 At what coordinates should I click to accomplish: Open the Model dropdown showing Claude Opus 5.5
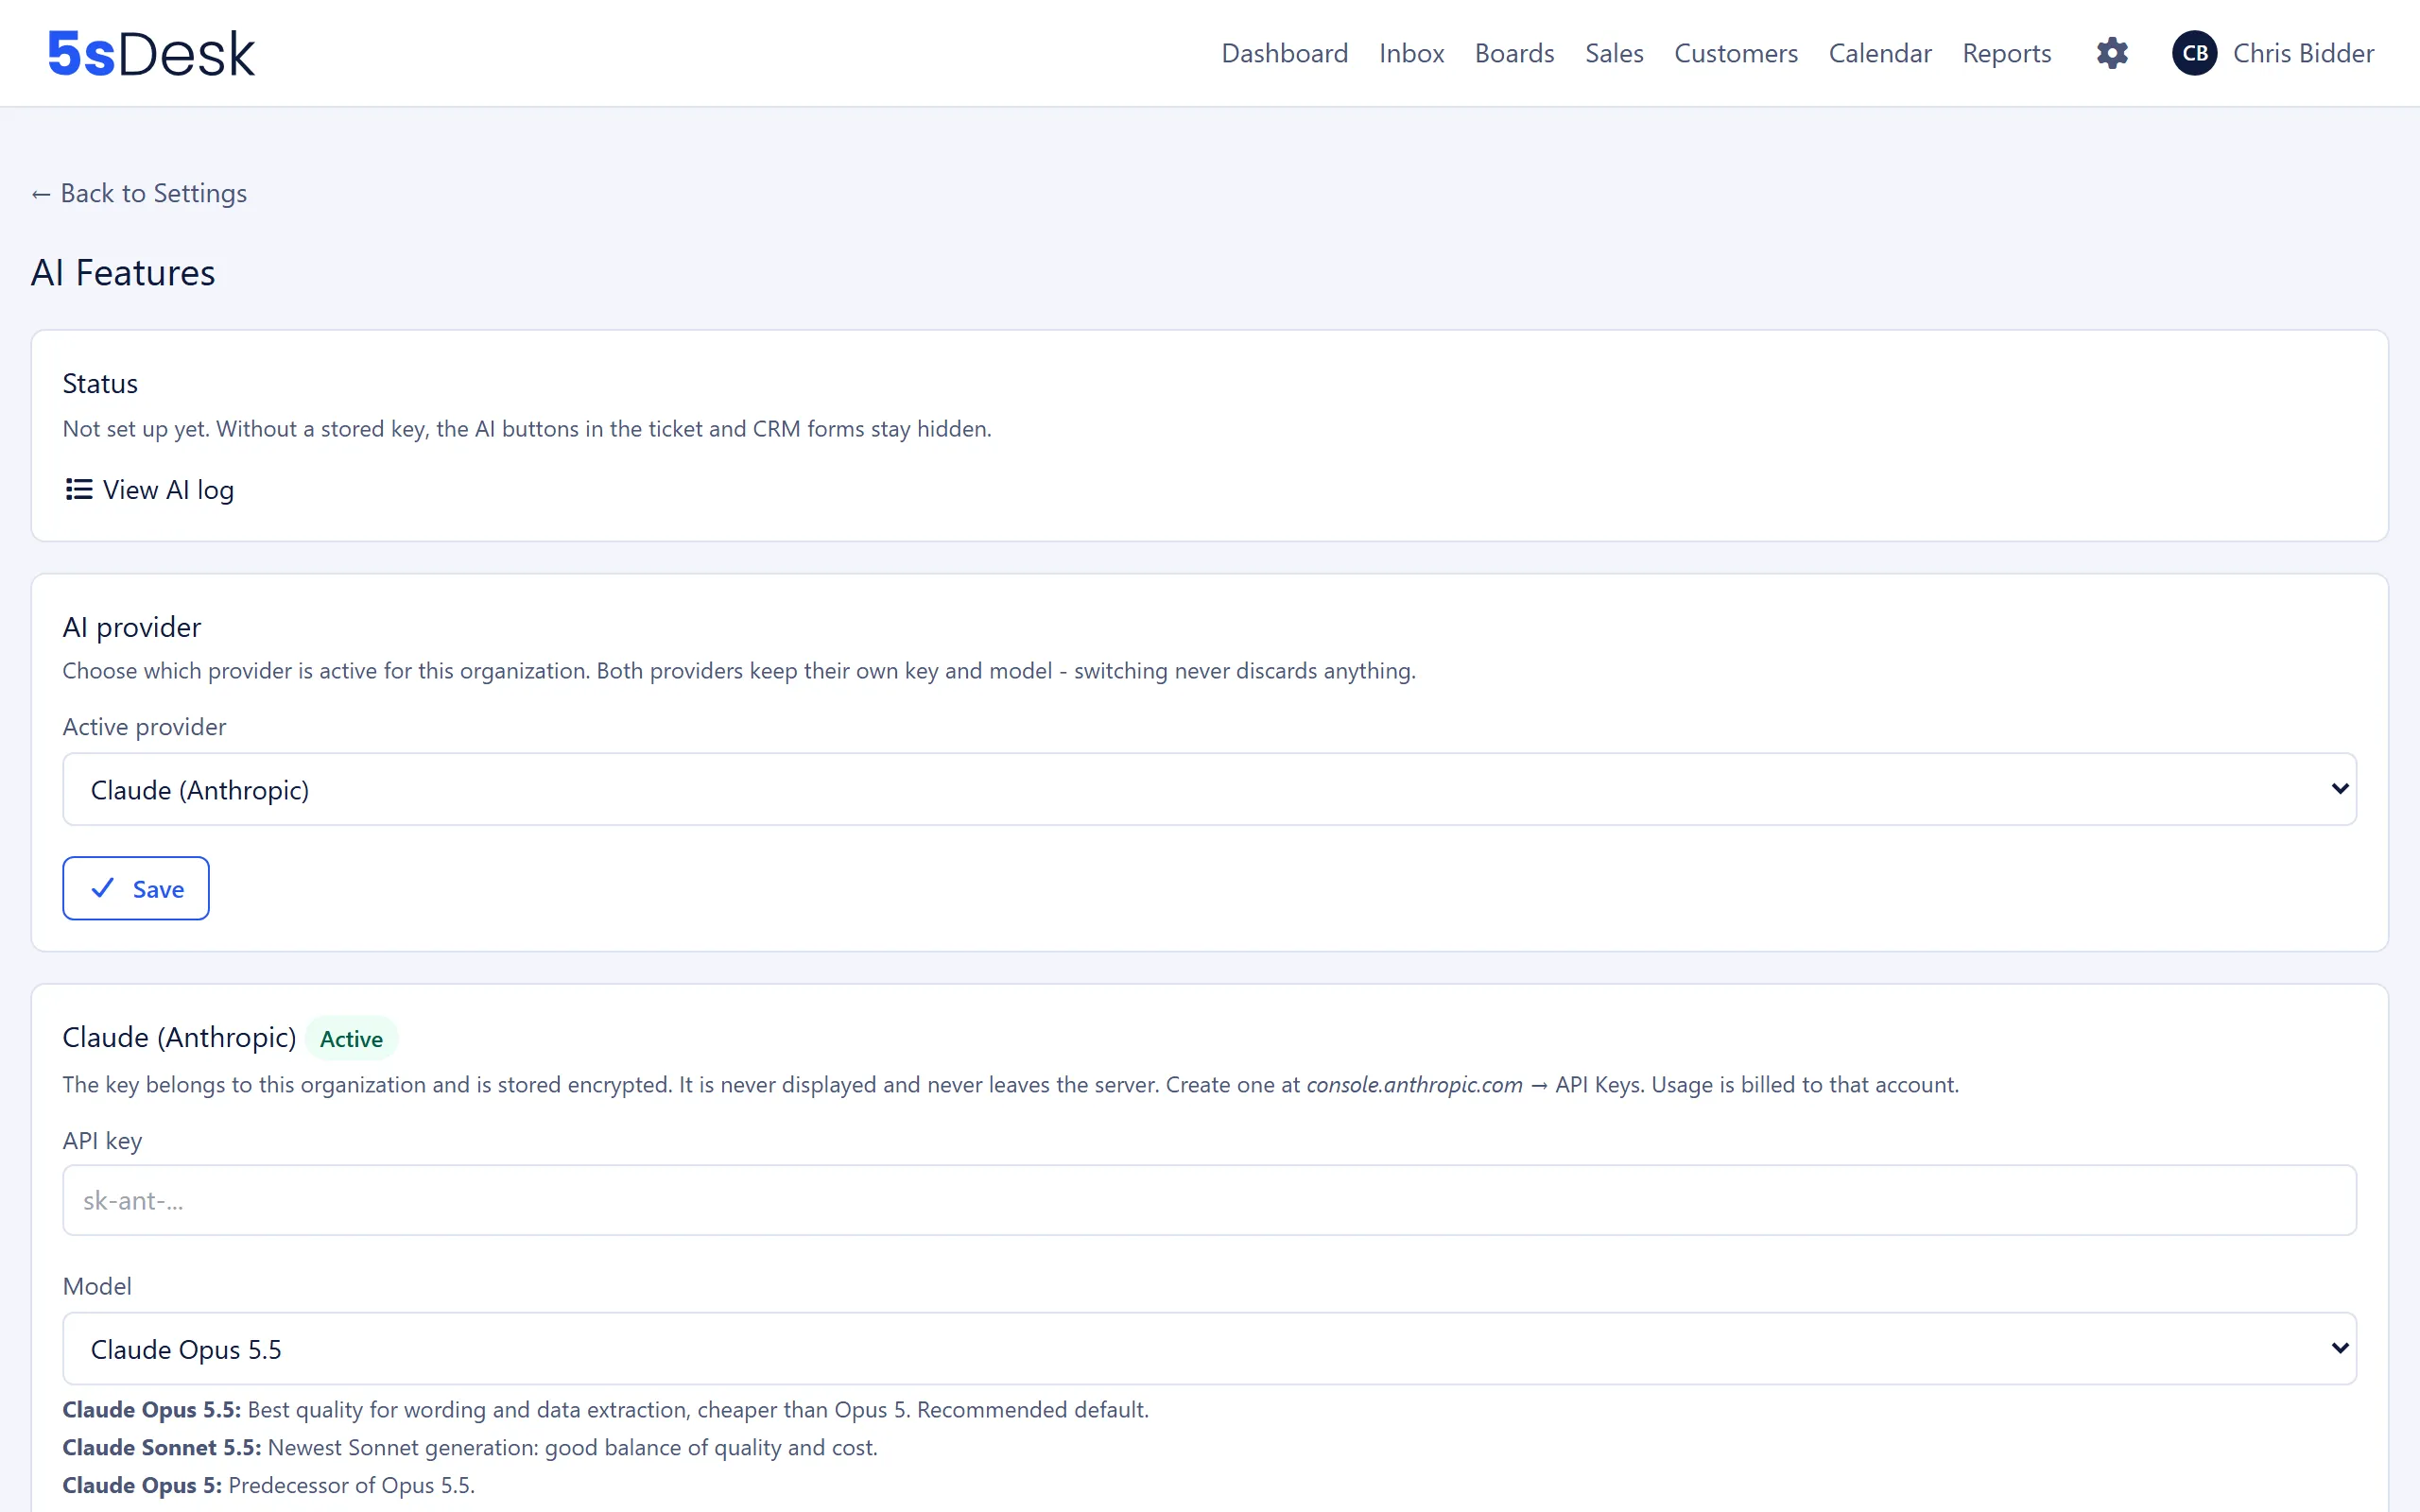tap(1209, 1348)
